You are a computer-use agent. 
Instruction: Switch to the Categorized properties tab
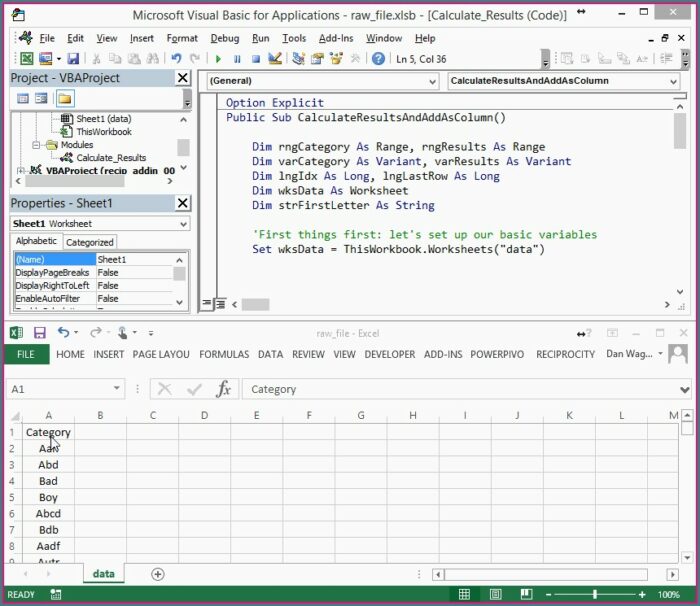pyautogui.click(x=90, y=242)
